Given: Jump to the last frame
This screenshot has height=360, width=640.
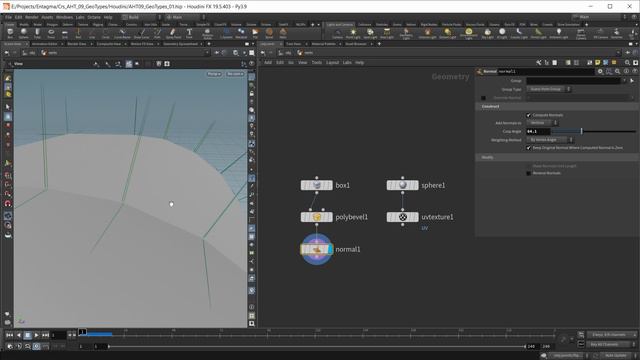Looking at the screenshot, I should [45, 335].
